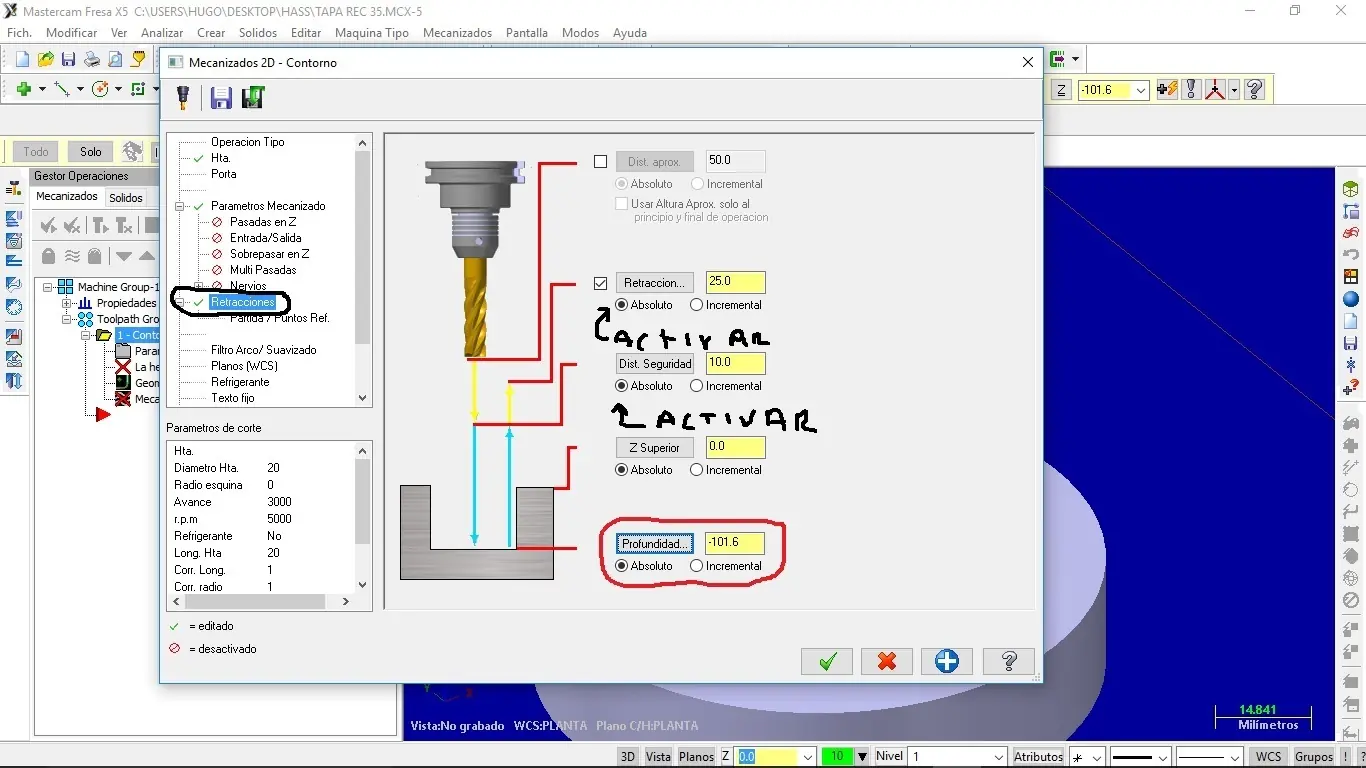Click the plus-lightning FastPoint icon near Z field
The height and width of the screenshot is (768, 1366).
1167,89
